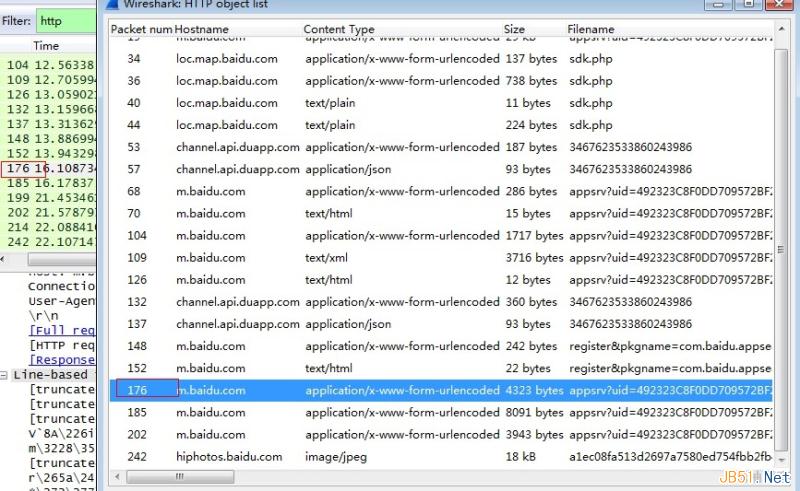The height and width of the screenshot is (491, 800).
Task: Select packet 242 in main packet list
Action: 48,242
